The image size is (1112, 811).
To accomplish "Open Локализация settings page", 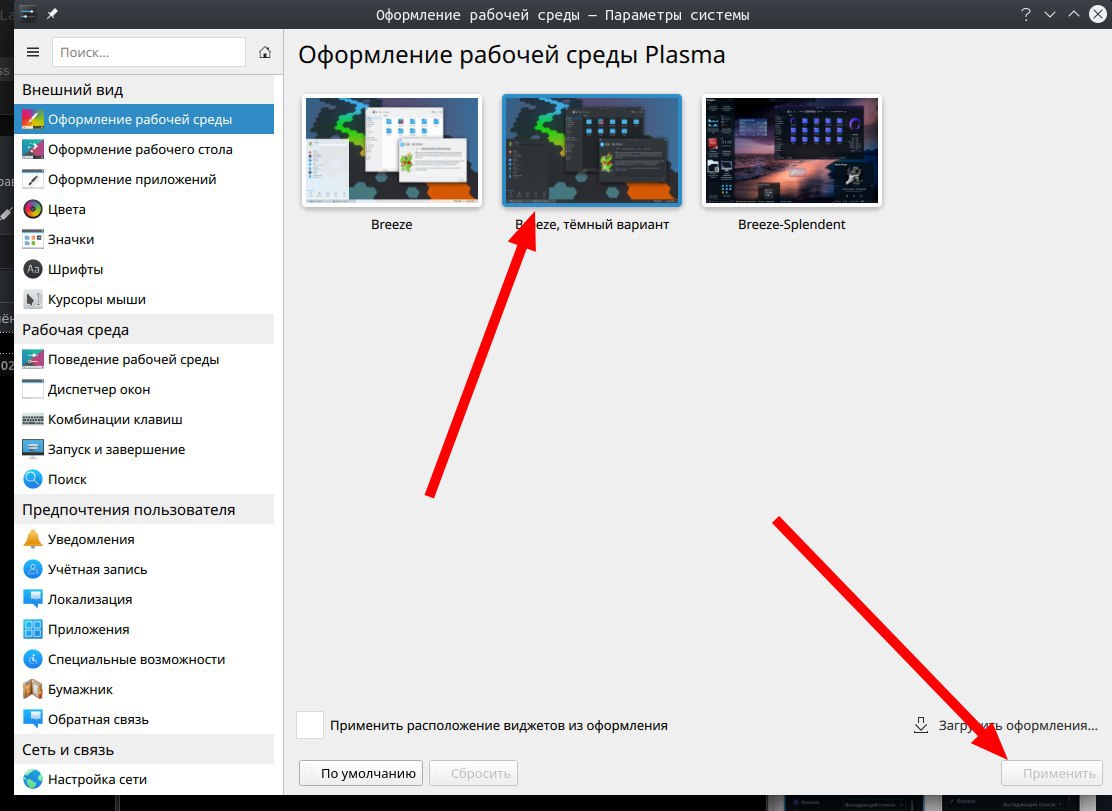I will [144, 599].
